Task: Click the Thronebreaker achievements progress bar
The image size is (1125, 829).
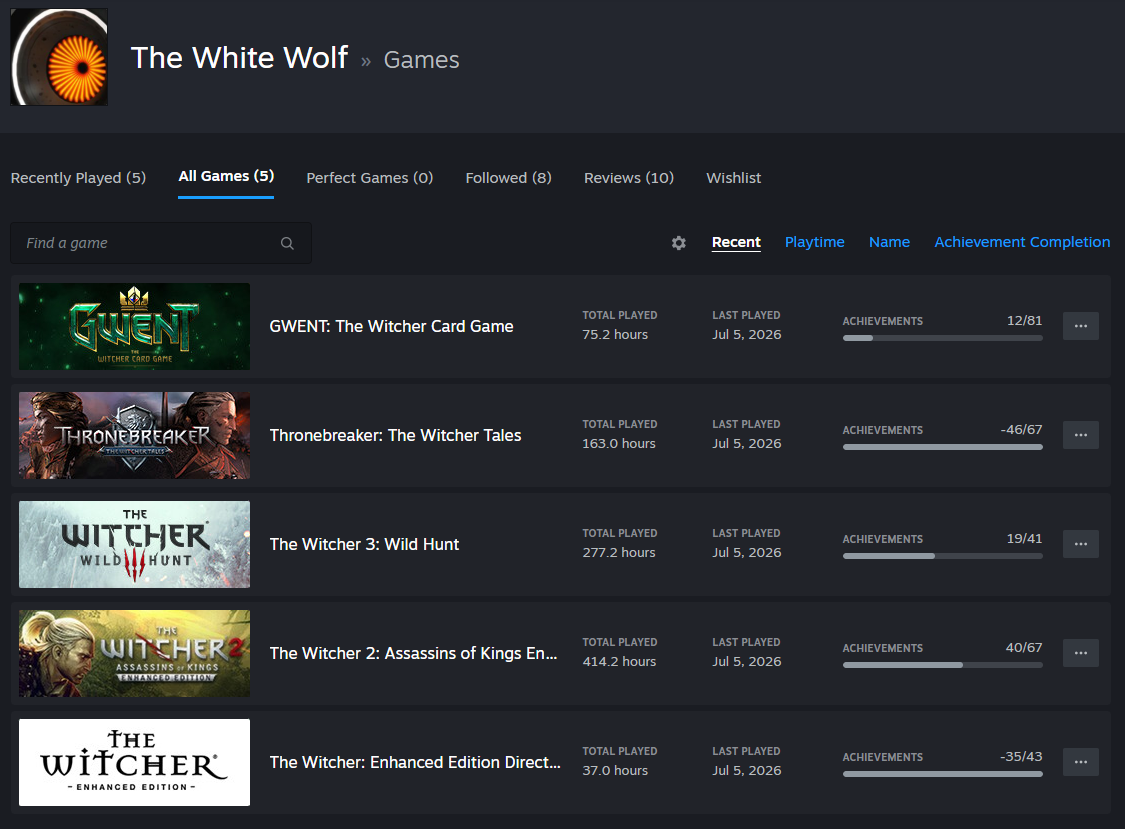Action: coord(942,447)
